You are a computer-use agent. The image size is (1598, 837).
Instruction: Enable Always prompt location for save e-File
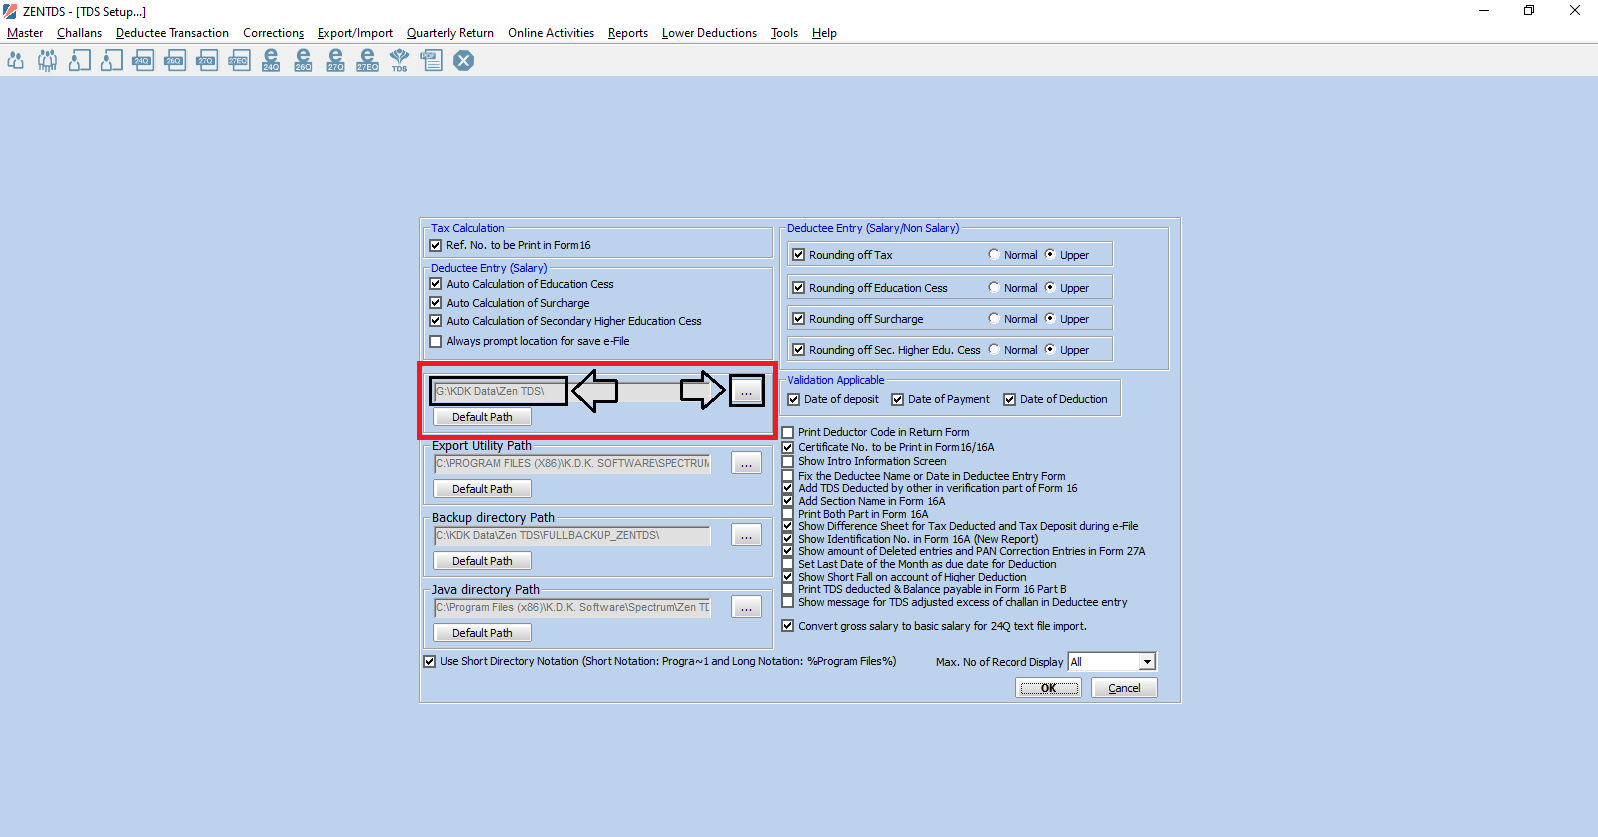pyautogui.click(x=435, y=341)
